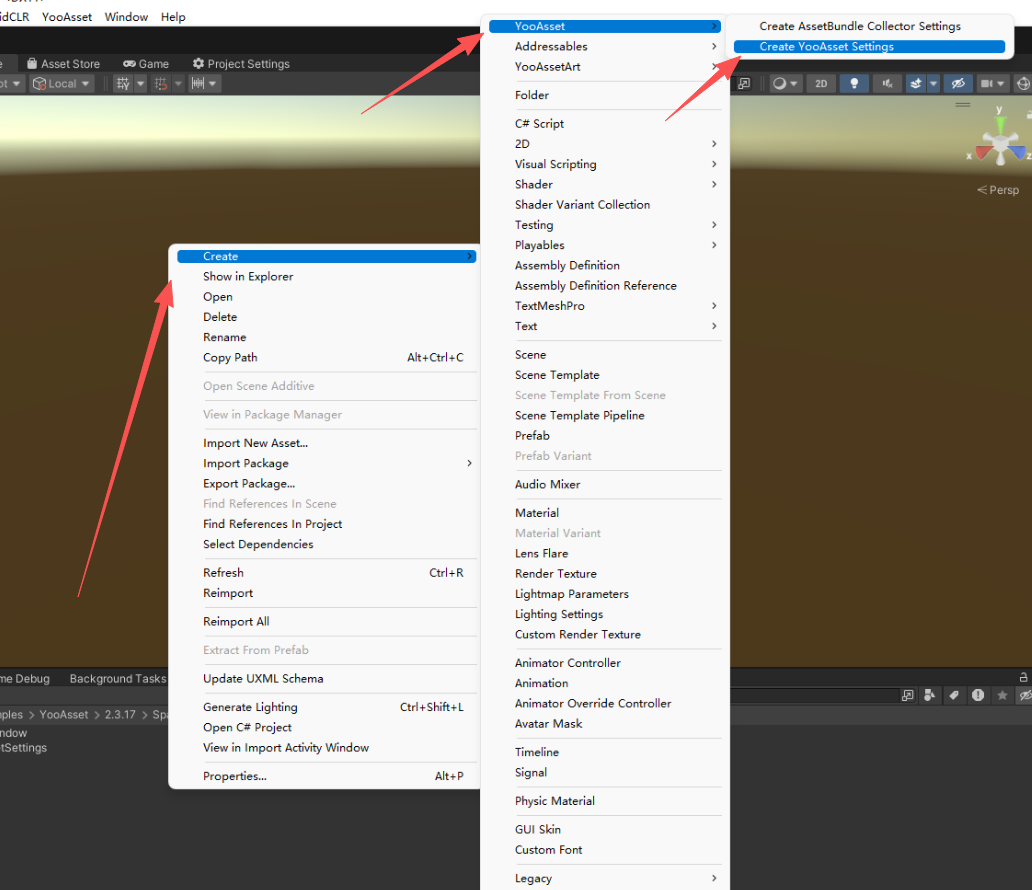Toggle scene visibility crossed-eye button
This screenshot has width=1032, height=890.
[x=958, y=84]
